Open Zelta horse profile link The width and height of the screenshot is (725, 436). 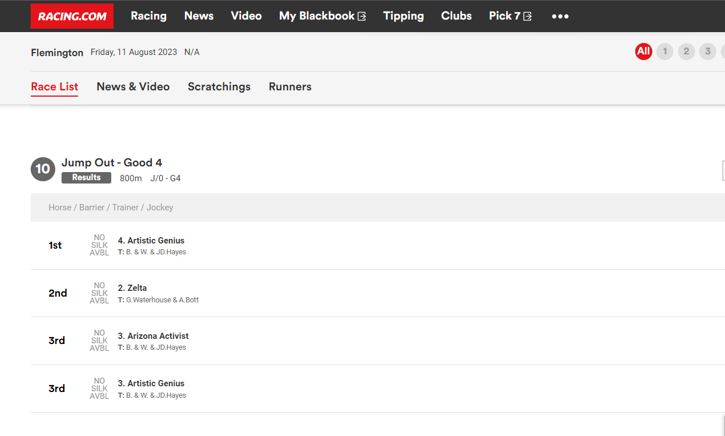click(136, 288)
